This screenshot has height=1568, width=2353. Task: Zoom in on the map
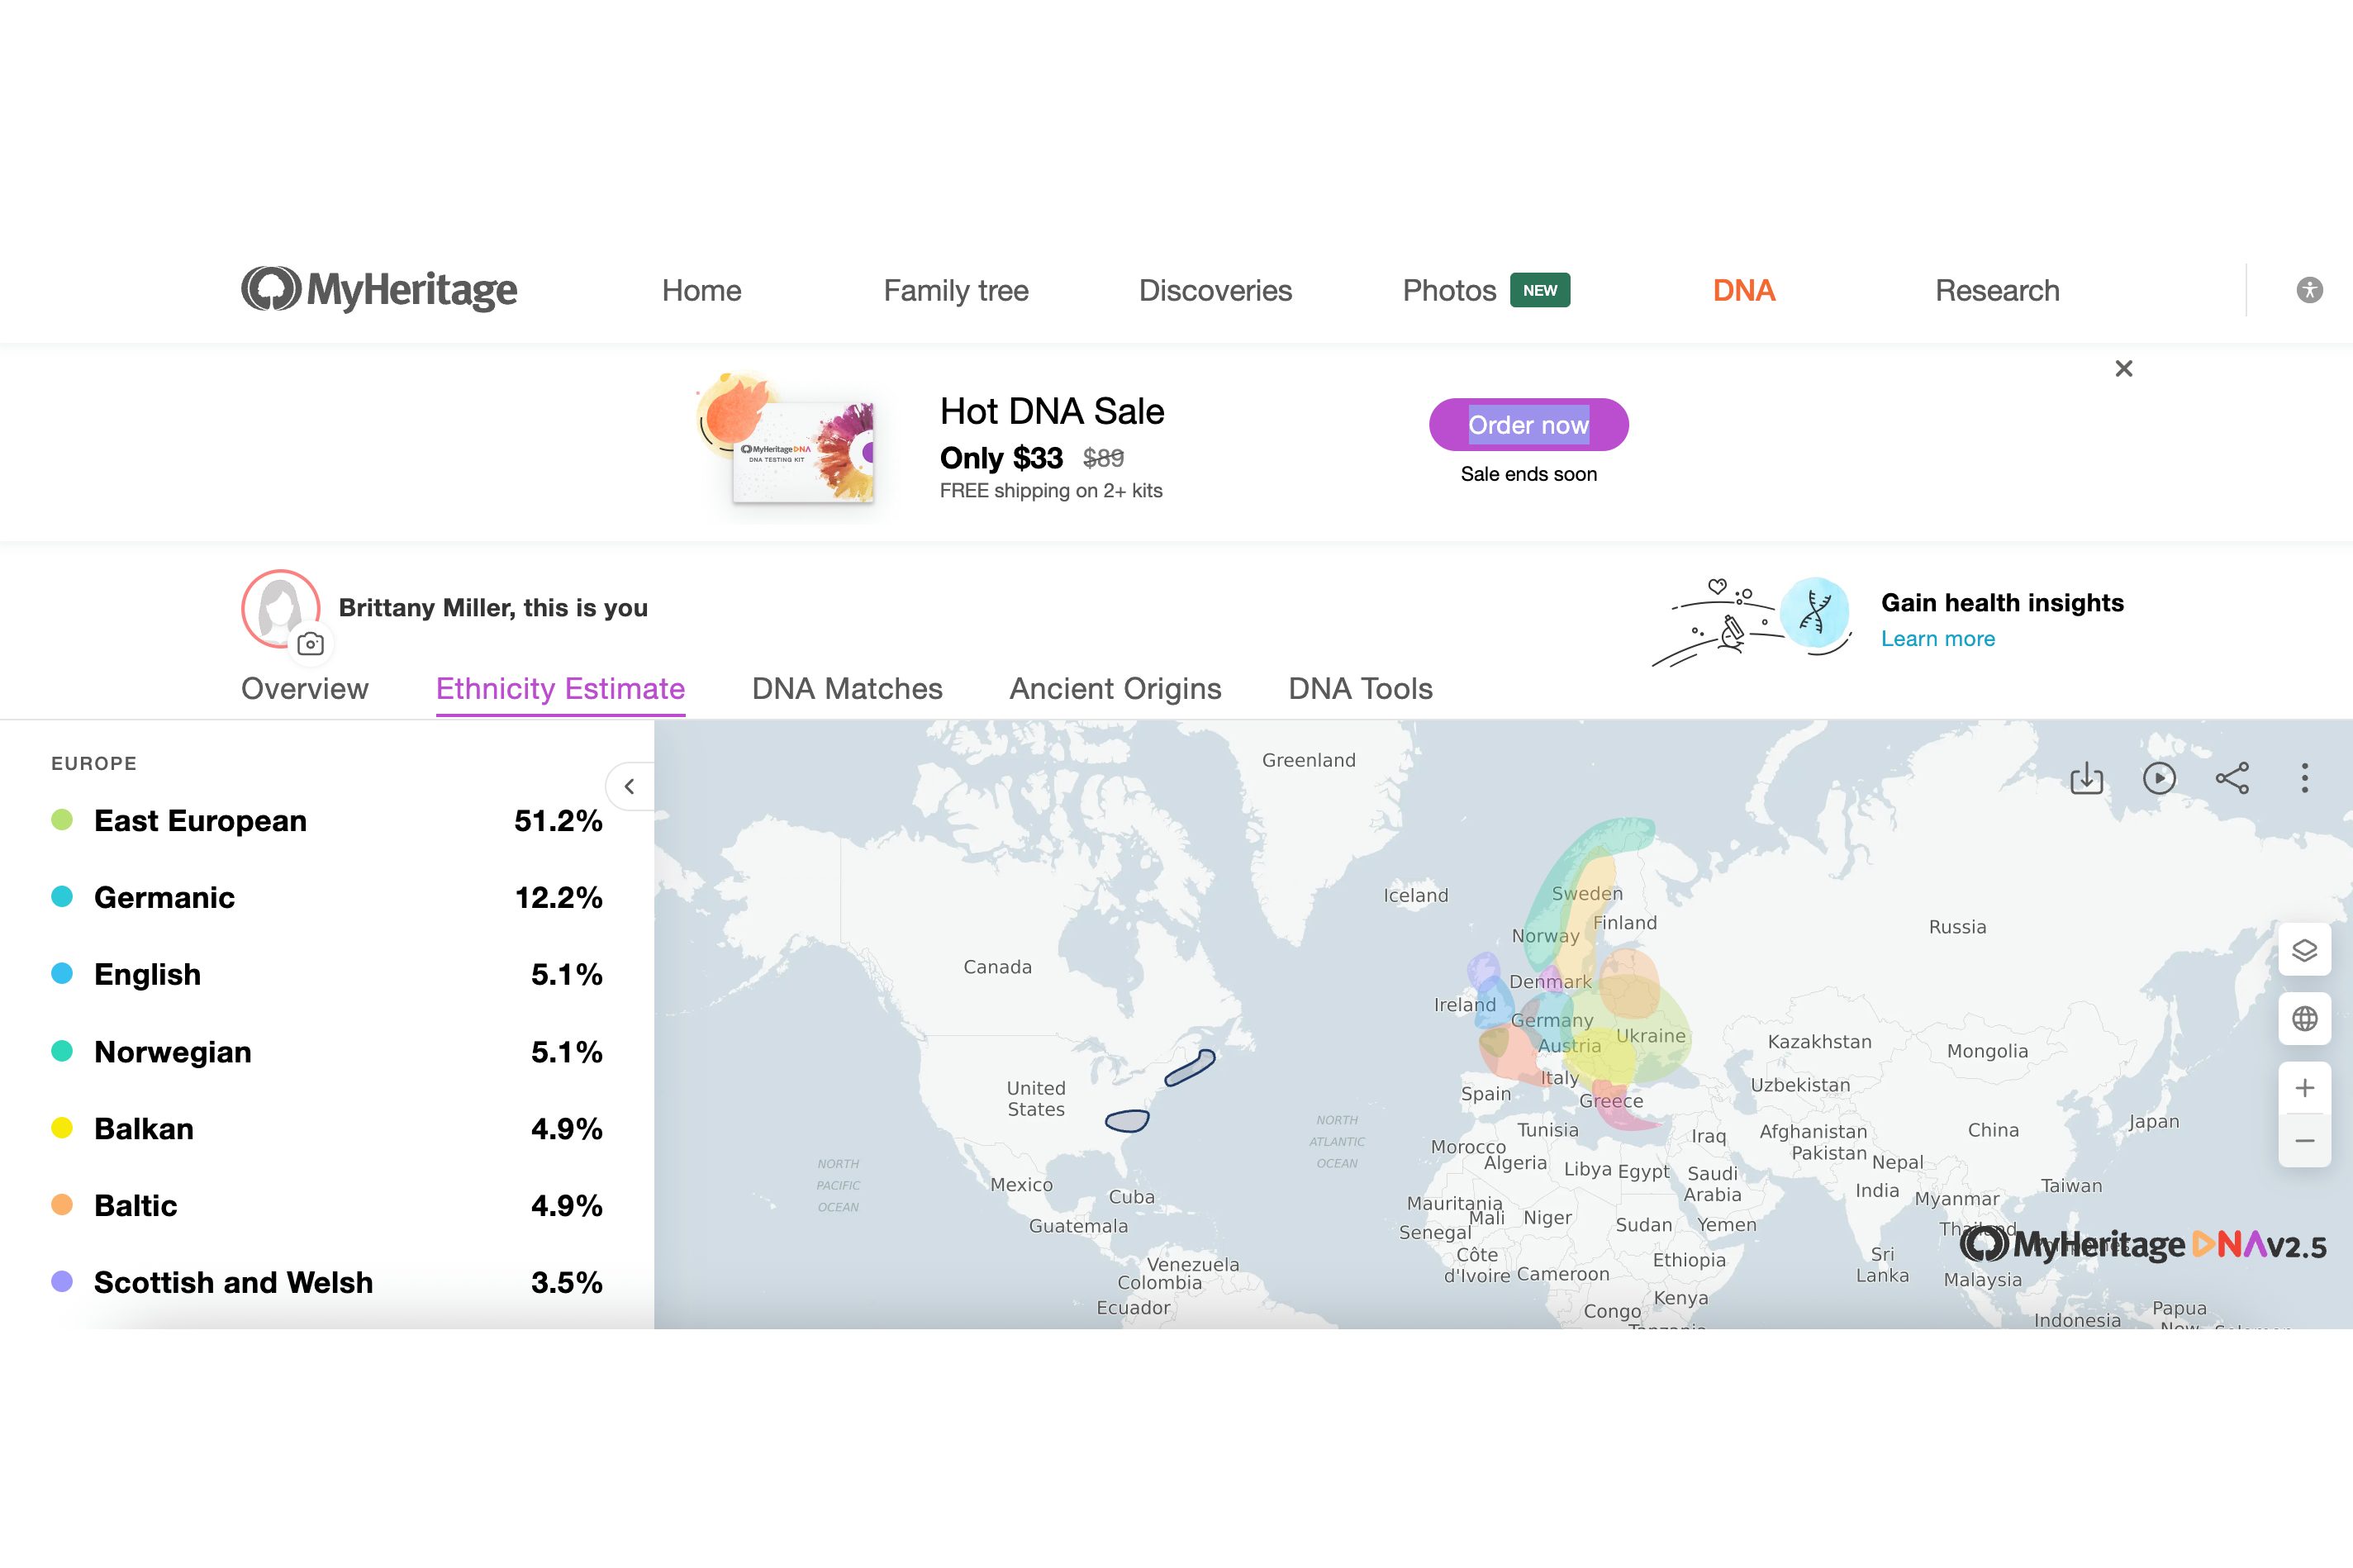coord(2304,1088)
